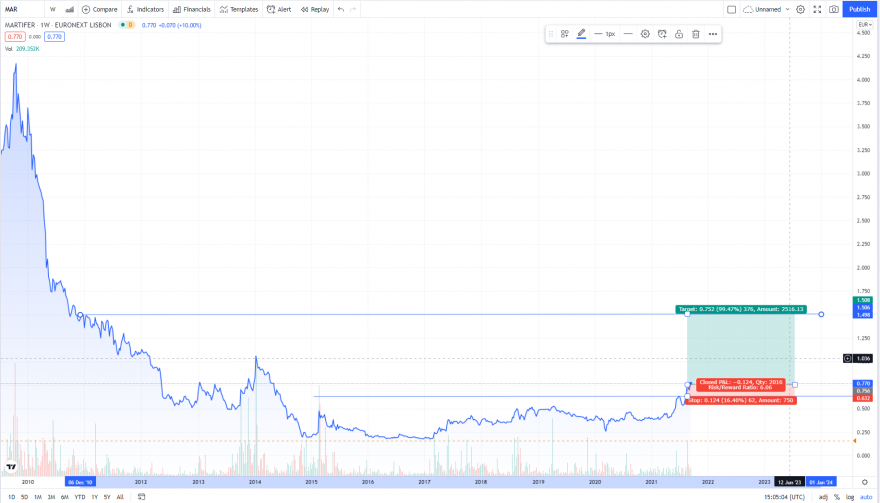Click the Compare symbols button
This screenshot has height=503, width=880.
point(99,9)
